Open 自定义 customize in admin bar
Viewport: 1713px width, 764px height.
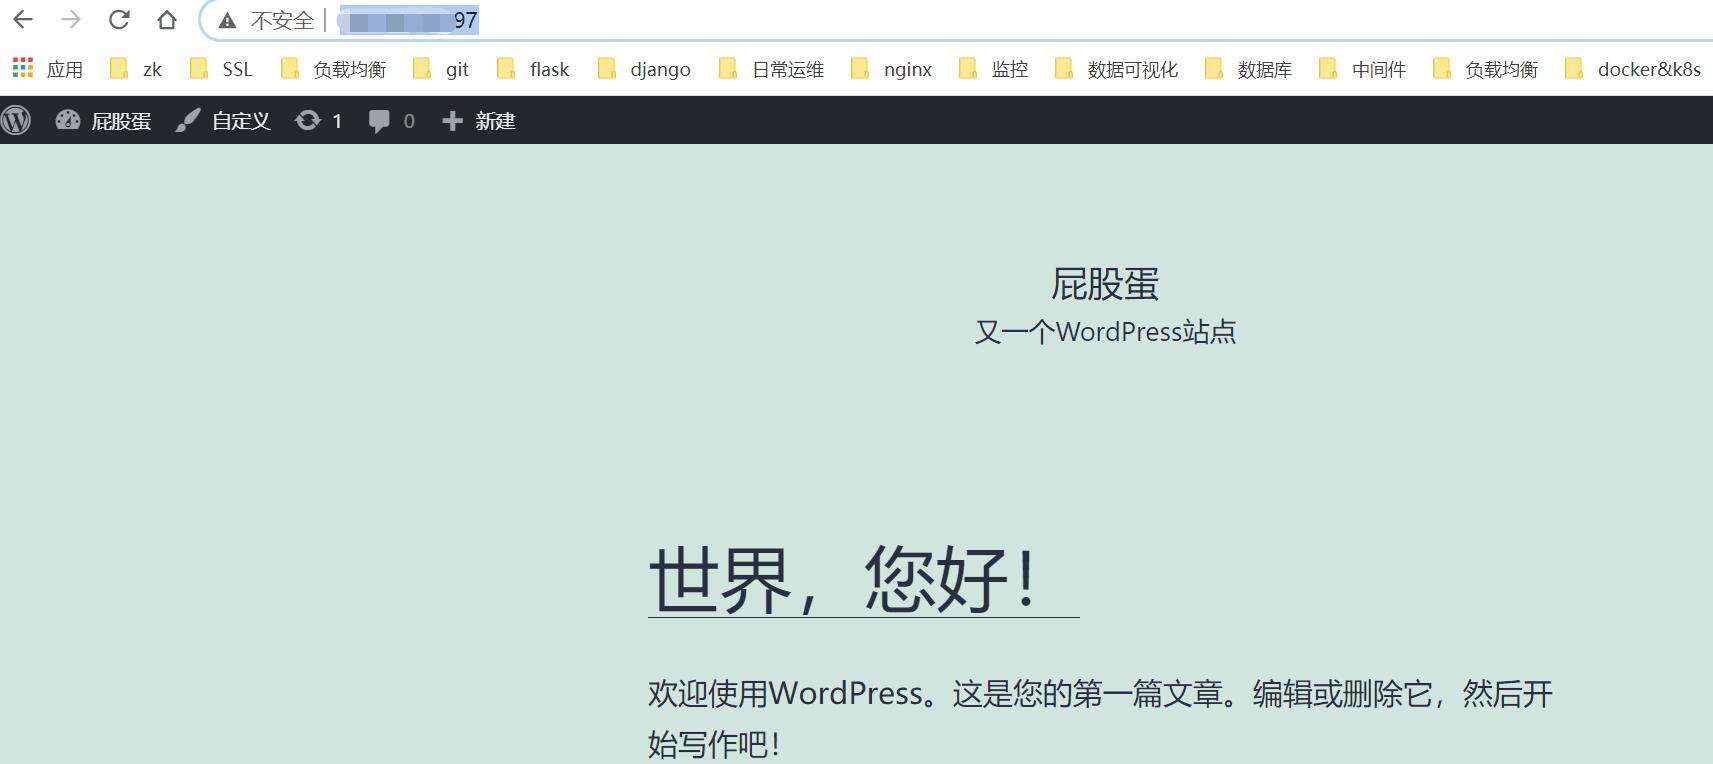pos(223,121)
